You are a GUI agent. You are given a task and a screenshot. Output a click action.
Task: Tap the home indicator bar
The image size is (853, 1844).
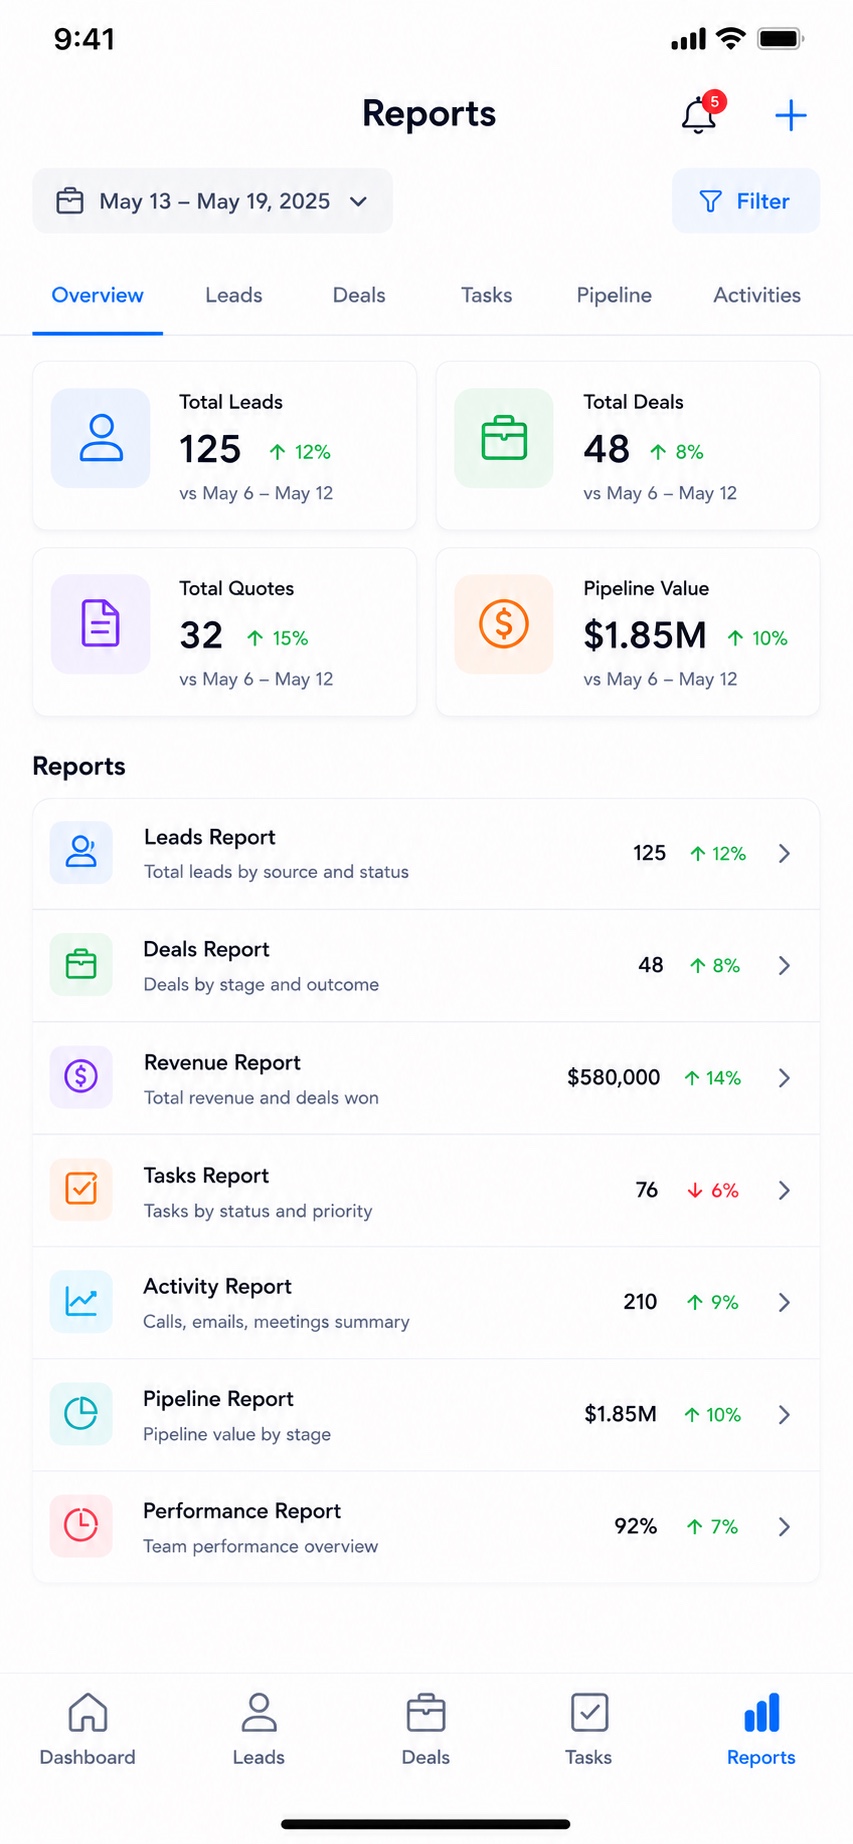click(426, 1824)
